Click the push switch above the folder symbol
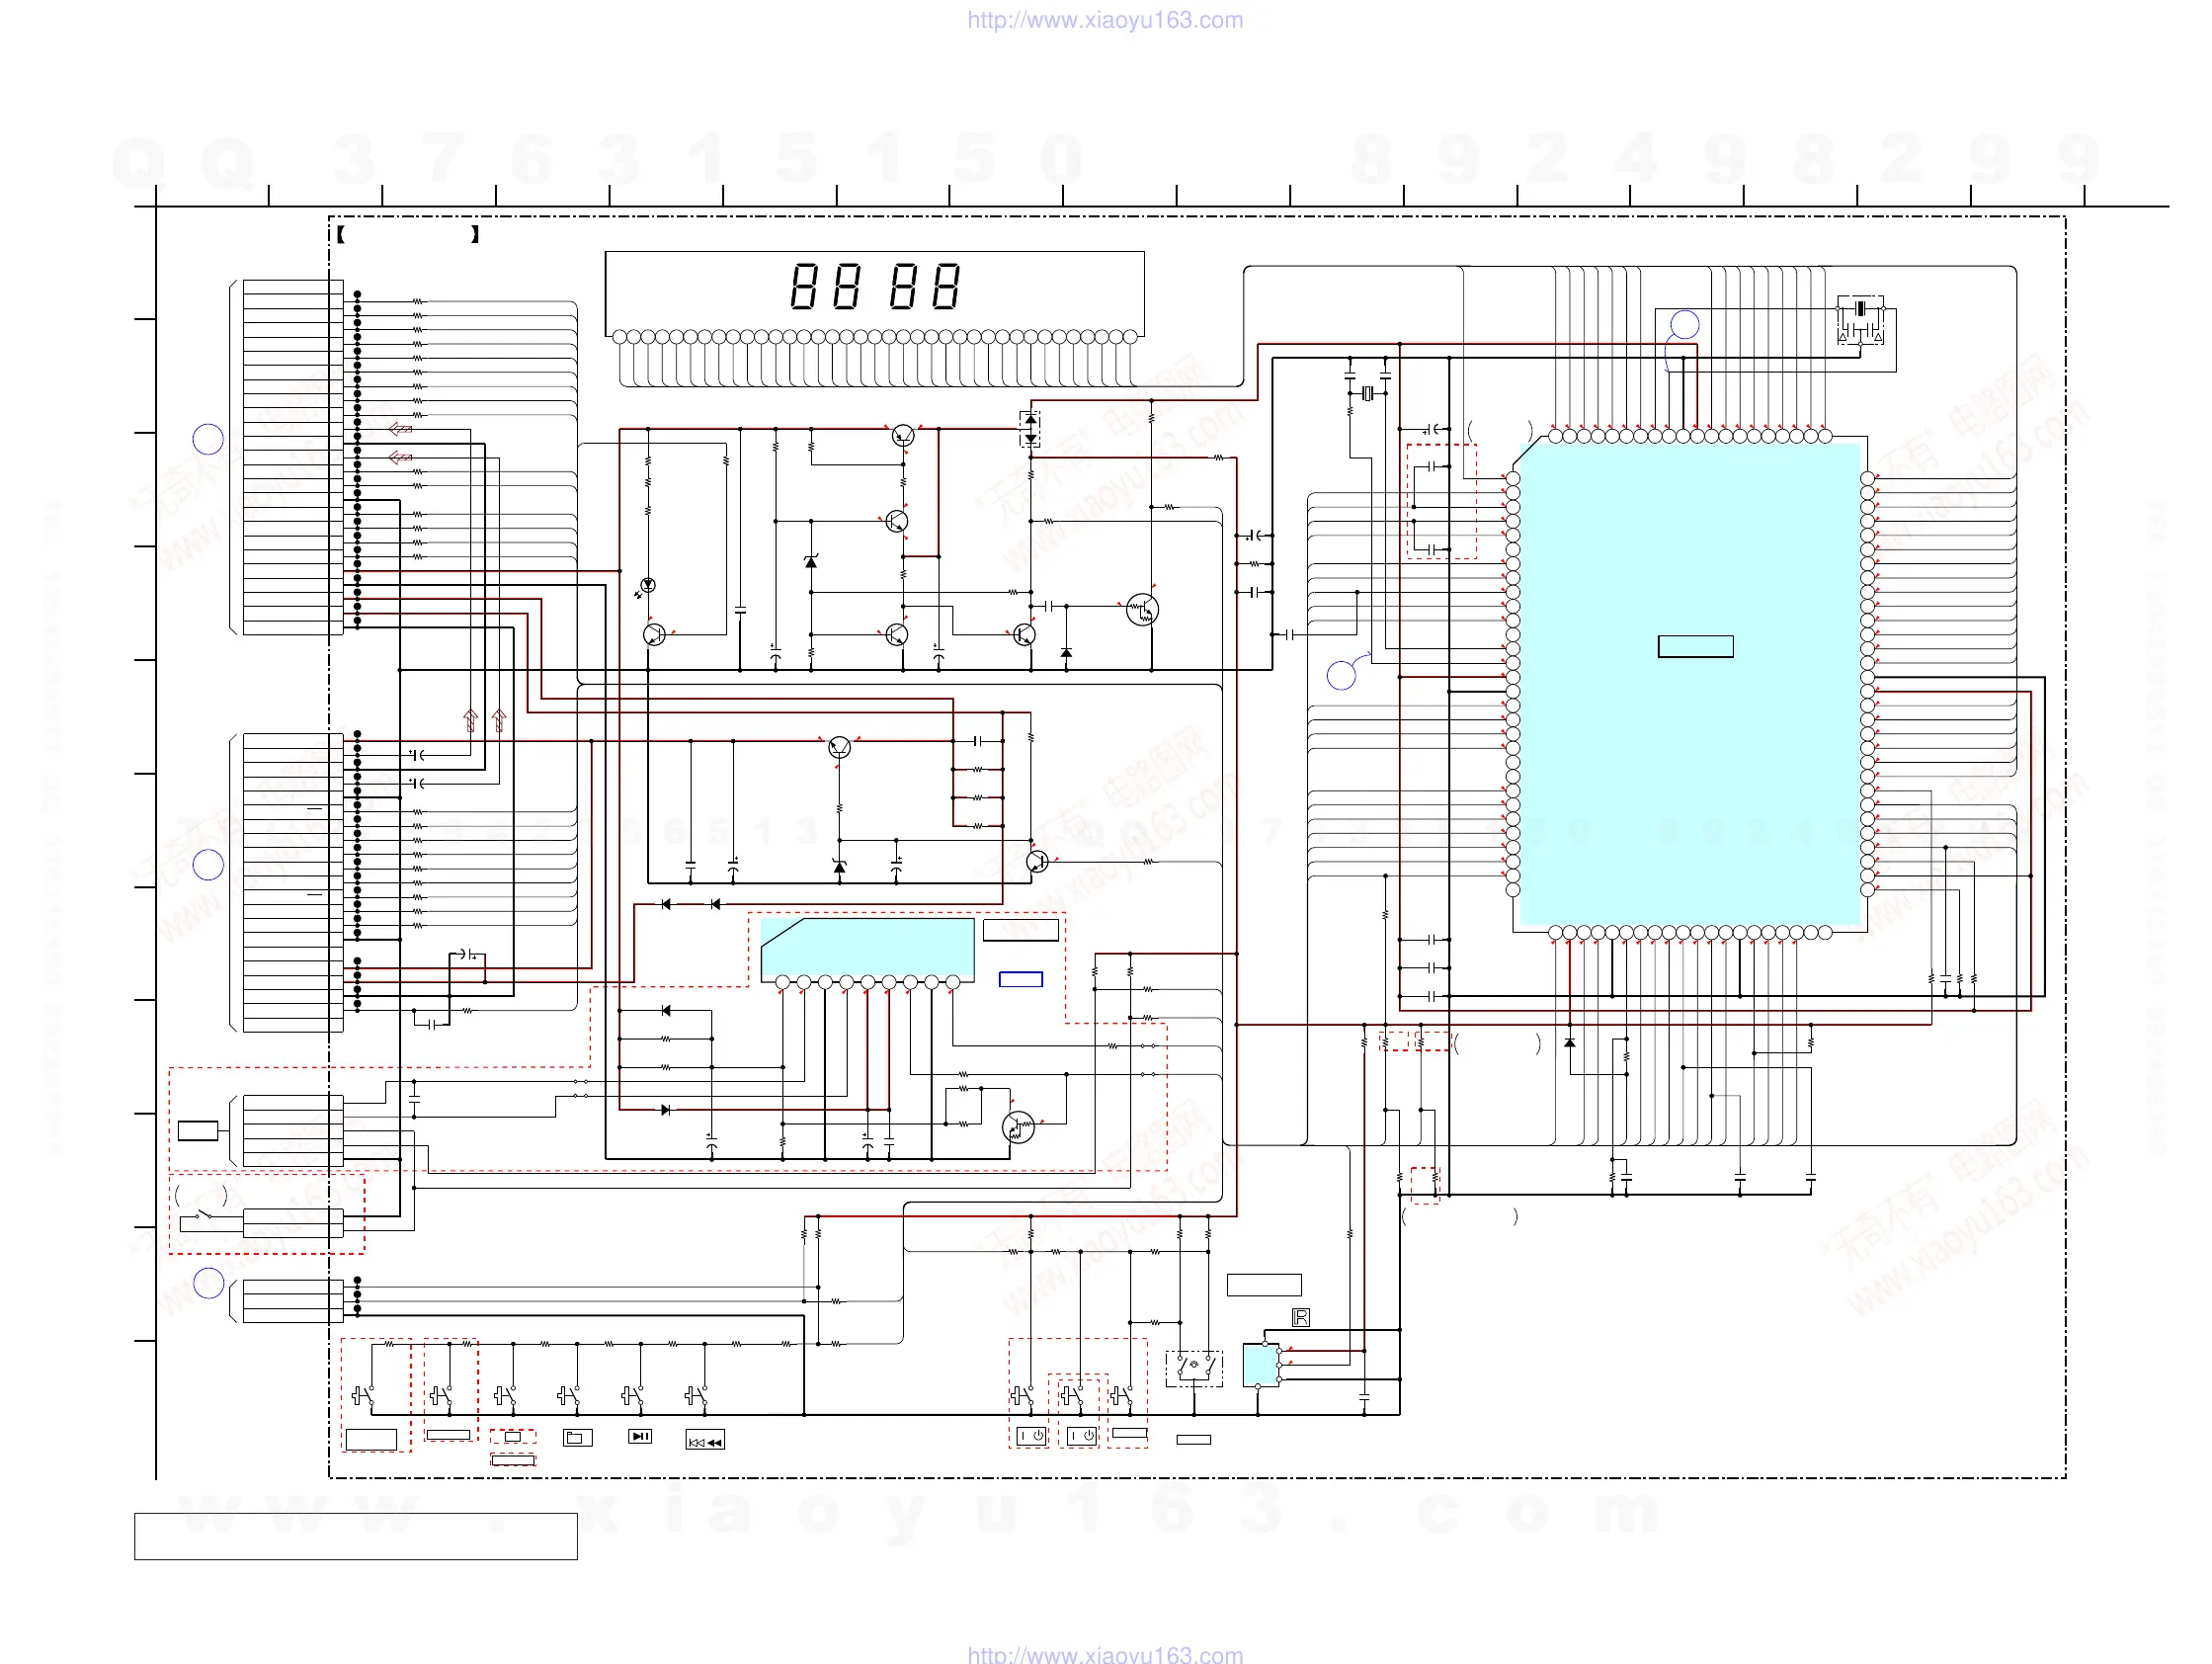Screen dimensions: 2212x1664 [x=569, y=1395]
